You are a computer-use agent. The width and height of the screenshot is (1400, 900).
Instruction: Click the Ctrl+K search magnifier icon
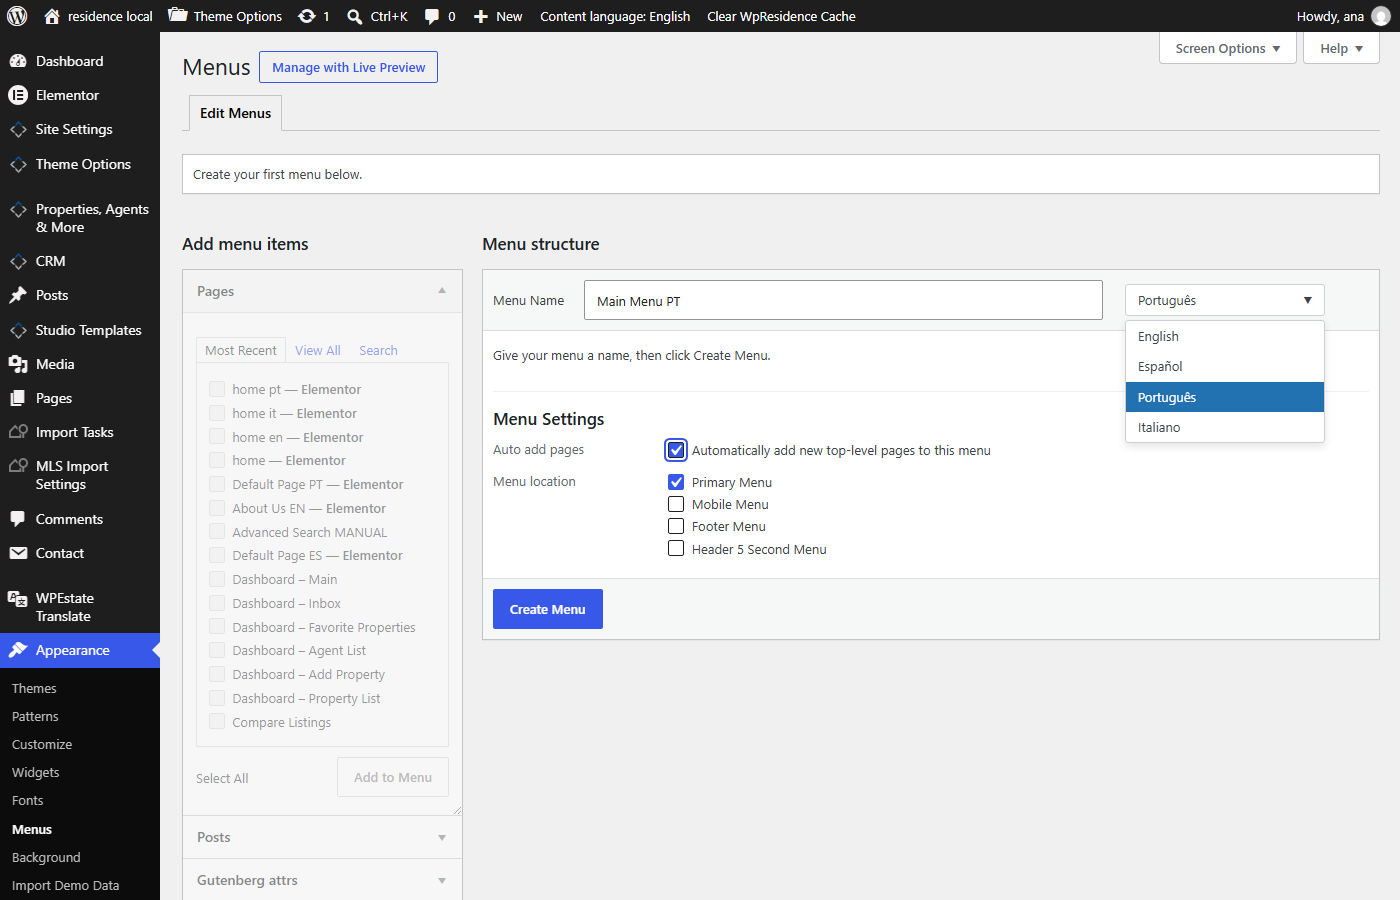pos(355,16)
